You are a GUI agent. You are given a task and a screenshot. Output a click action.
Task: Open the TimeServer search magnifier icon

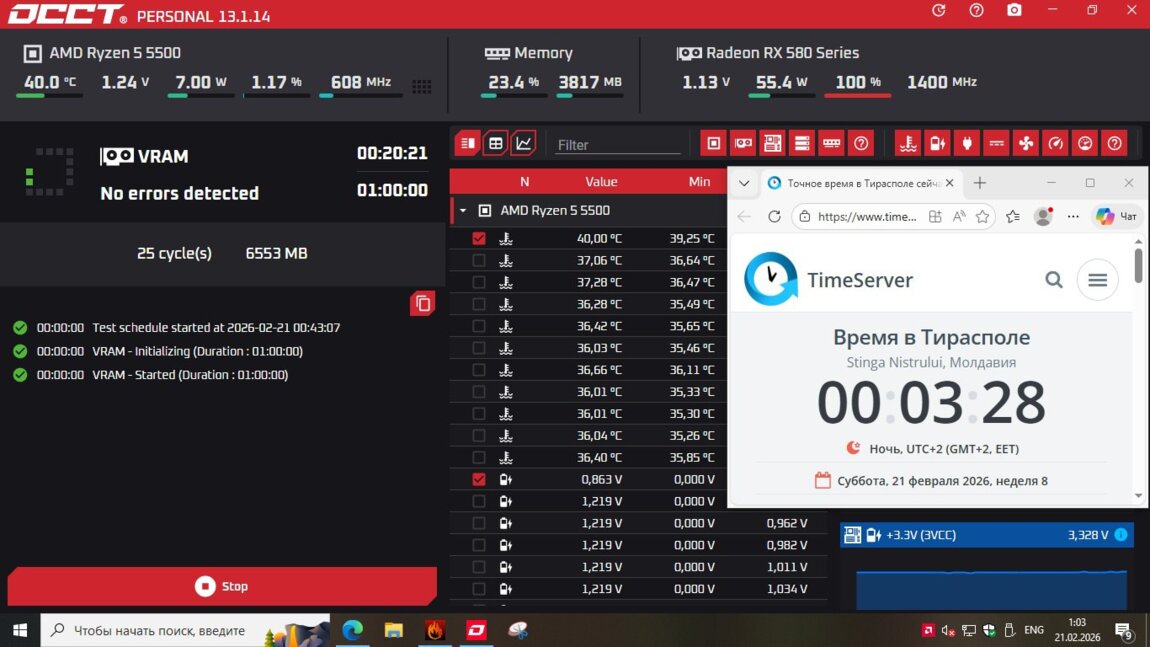pos(1054,280)
